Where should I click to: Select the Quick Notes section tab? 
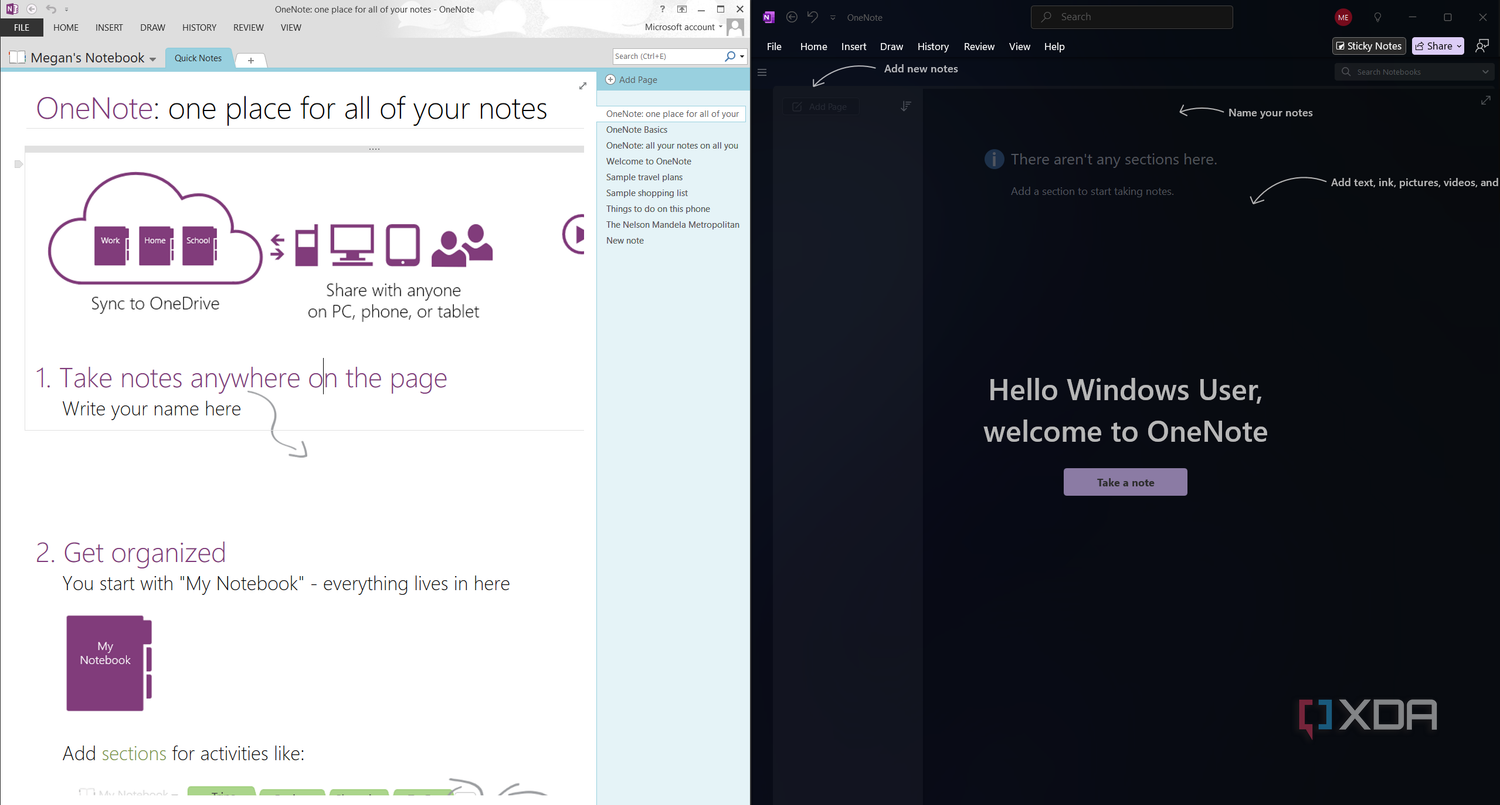click(198, 58)
